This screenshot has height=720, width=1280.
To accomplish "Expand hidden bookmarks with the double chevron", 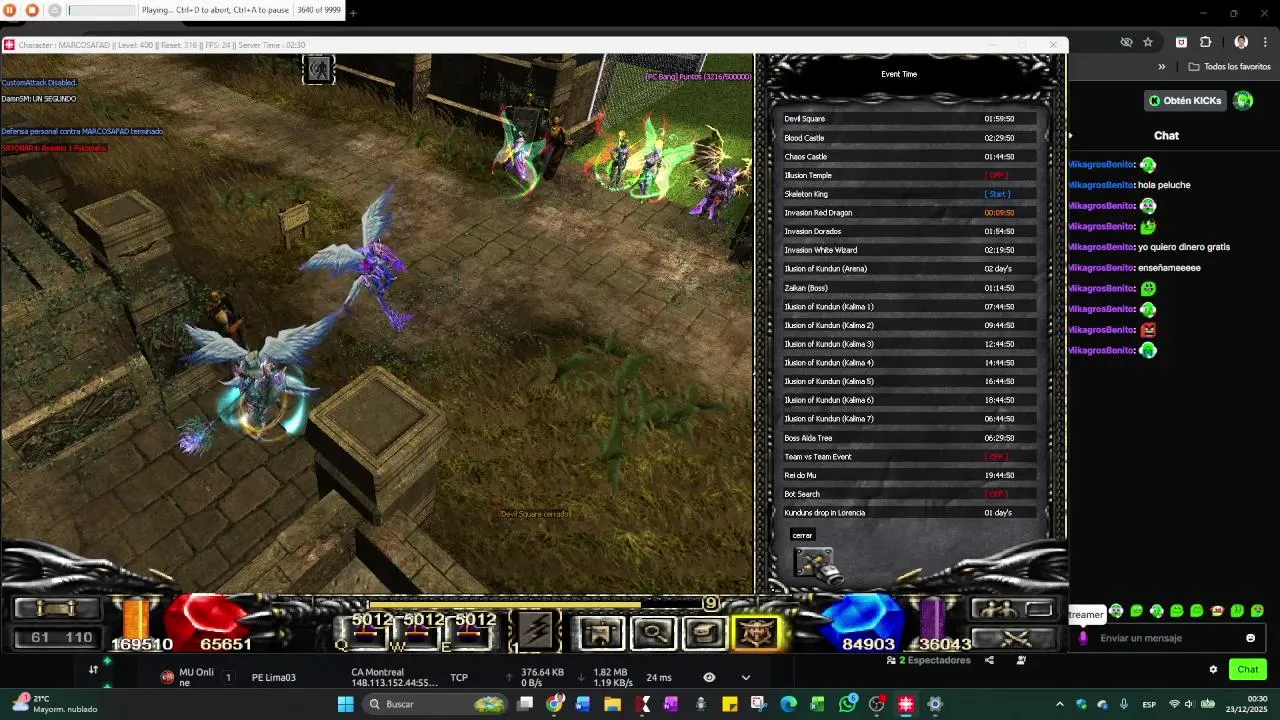I will [x=1162, y=67].
